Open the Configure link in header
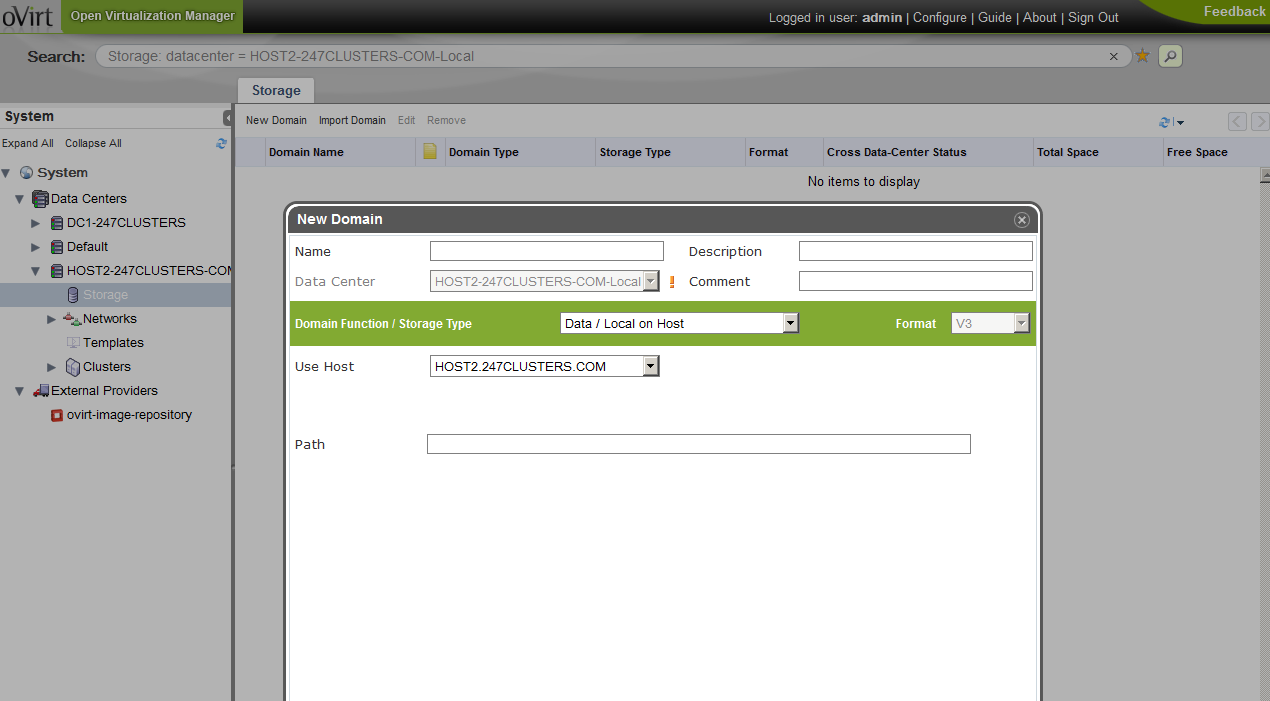Image resolution: width=1270 pixels, height=701 pixels. (939, 17)
